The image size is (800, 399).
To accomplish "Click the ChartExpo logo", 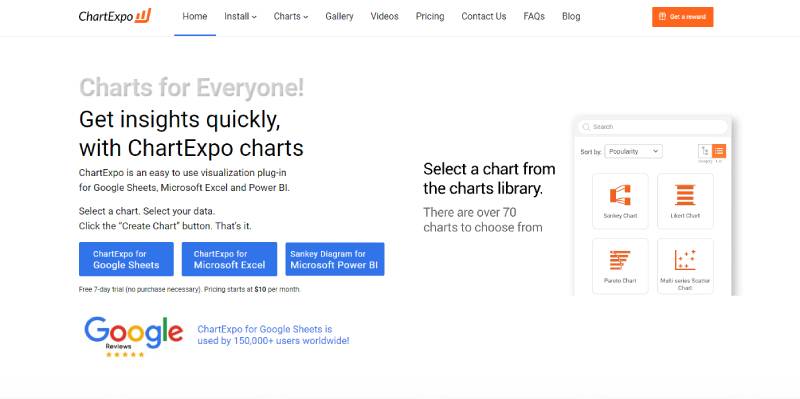I will click(115, 16).
